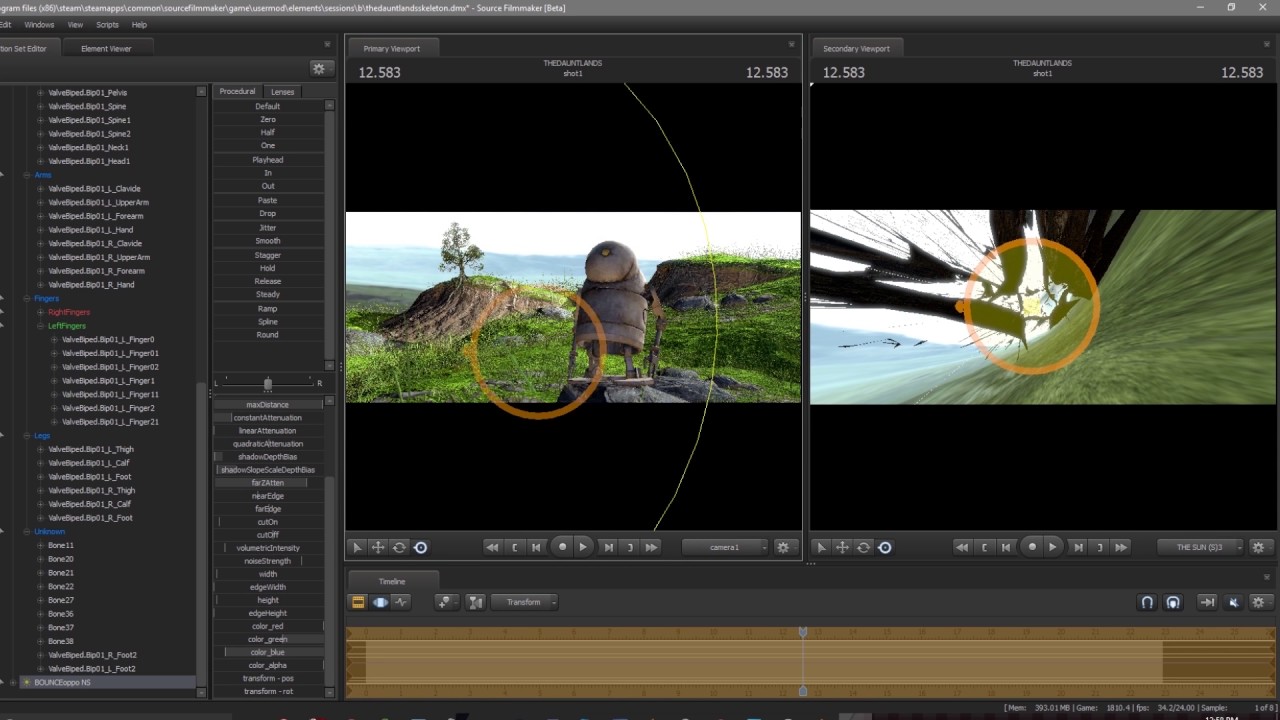This screenshot has height=720, width=1280.
Task: Toggle timeline audio mute icon
Action: 1233,602
